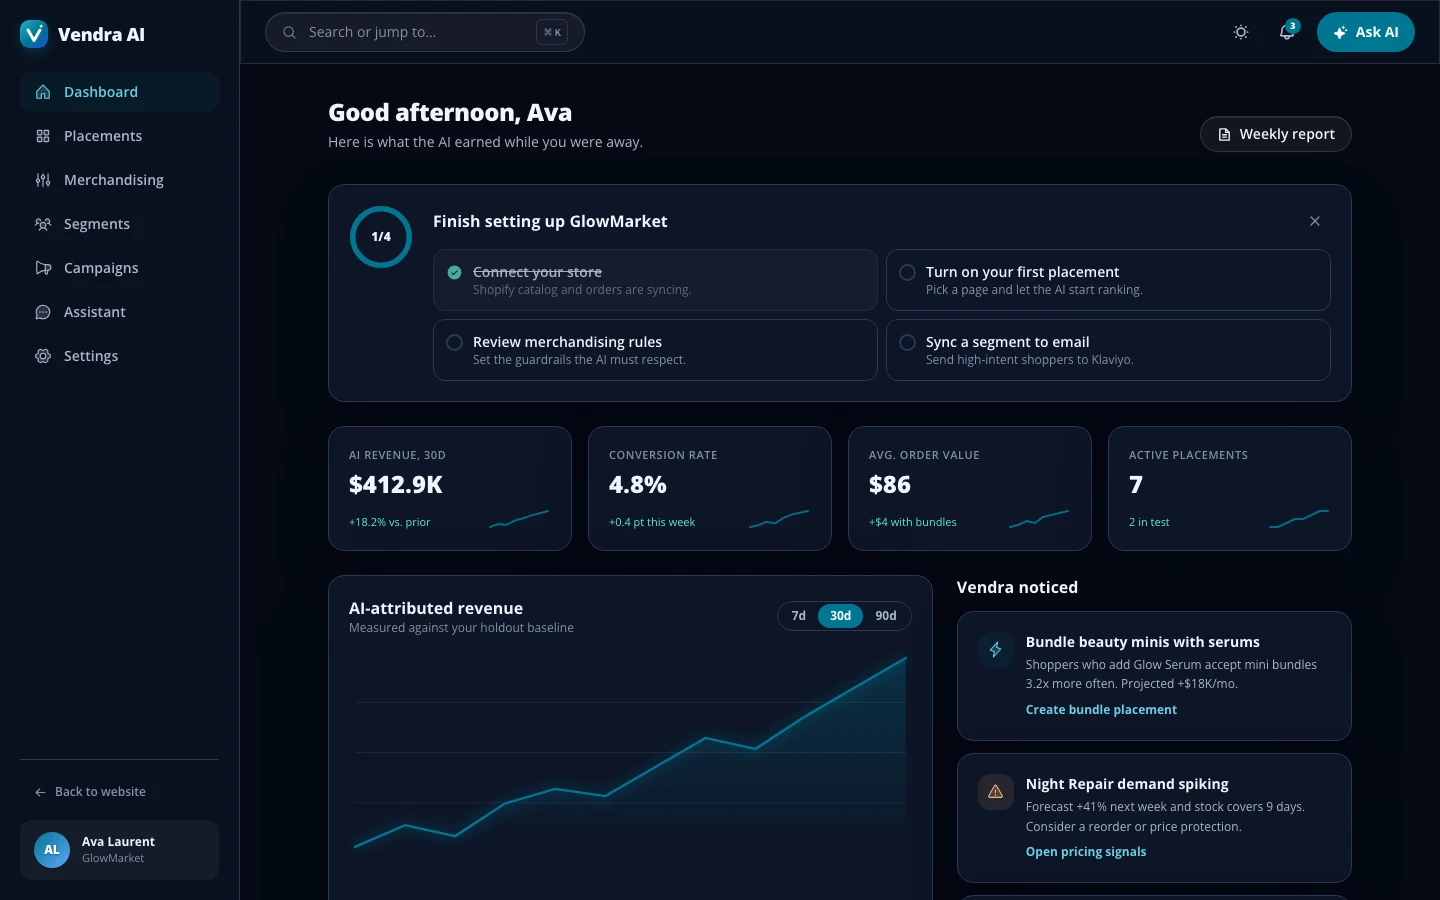Click the Vendra AI logo icon
This screenshot has width=1440, height=900.
pos(34,34)
